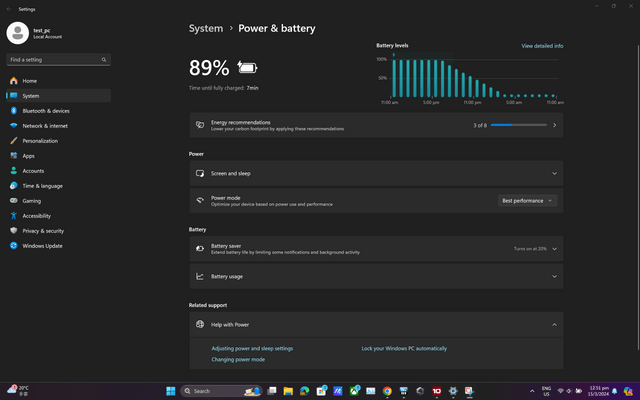Open Personalization settings

pos(58,141)
